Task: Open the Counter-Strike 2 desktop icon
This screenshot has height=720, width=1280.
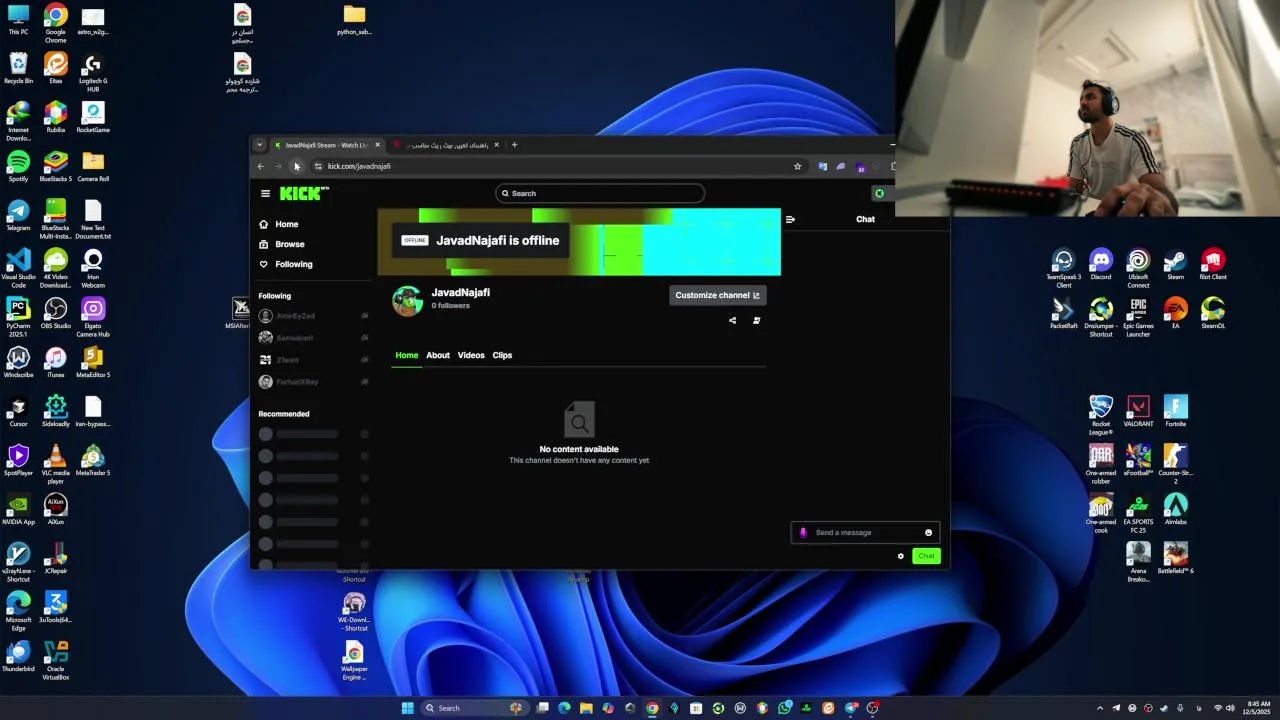Action: coord(1176,465)
